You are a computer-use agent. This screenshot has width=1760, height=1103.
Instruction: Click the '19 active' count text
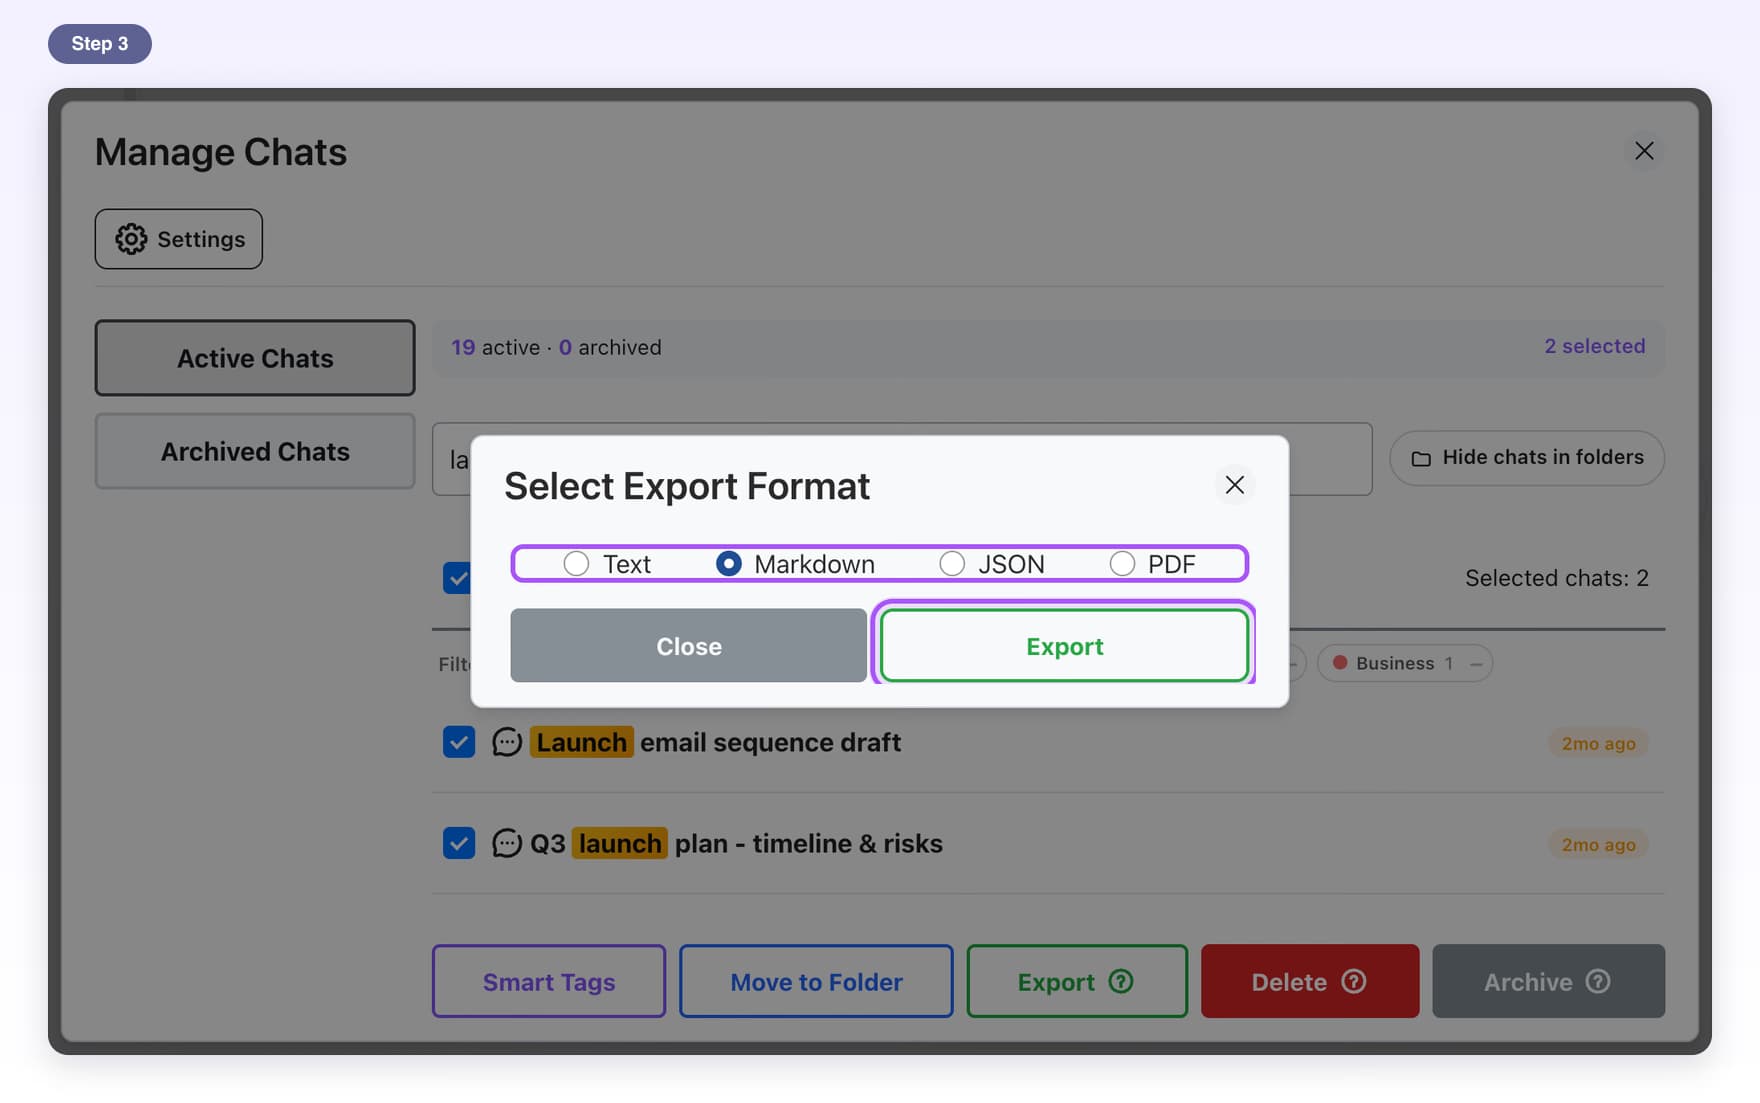(495, 347)
